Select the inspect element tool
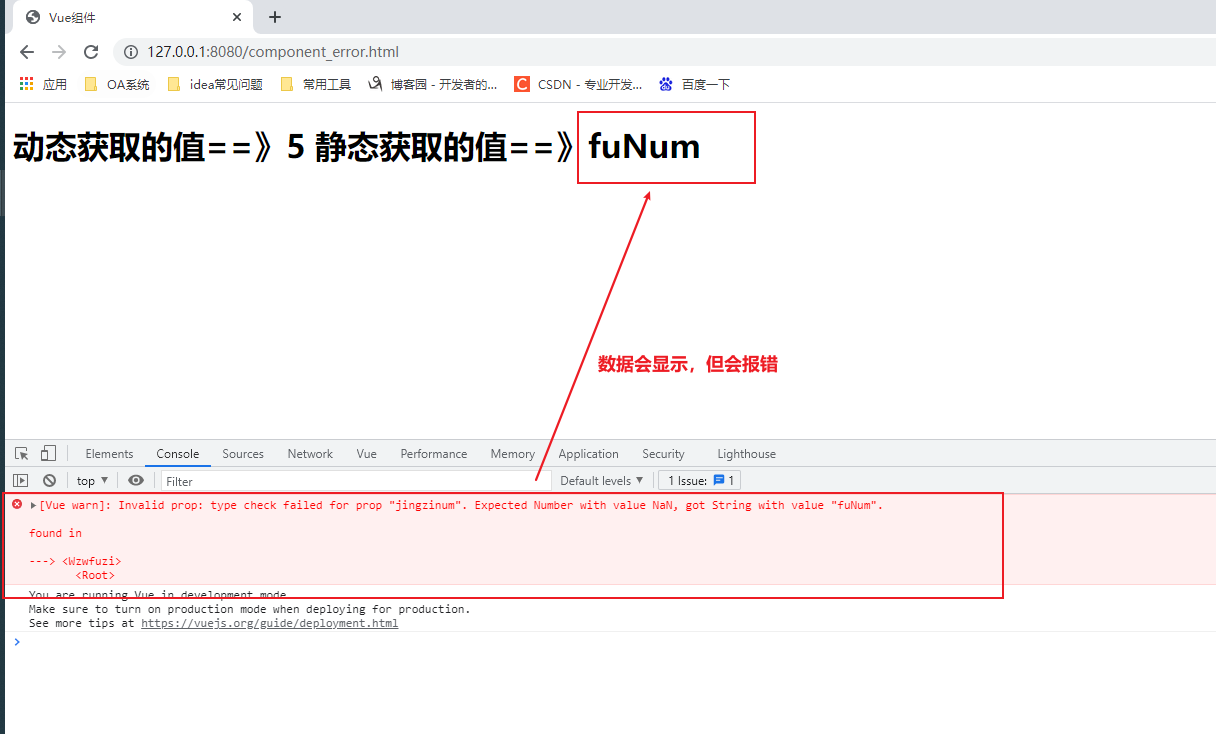1216x734 pixels. pos(22,453)
